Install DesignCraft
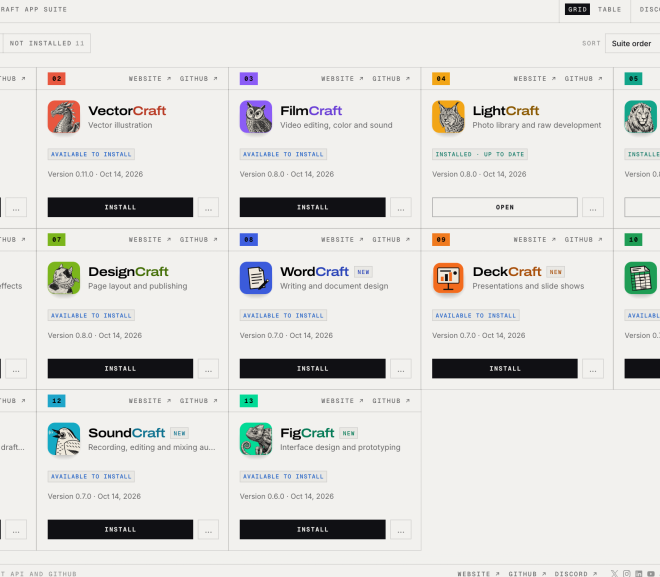660x577 pixels. (120, 368)
